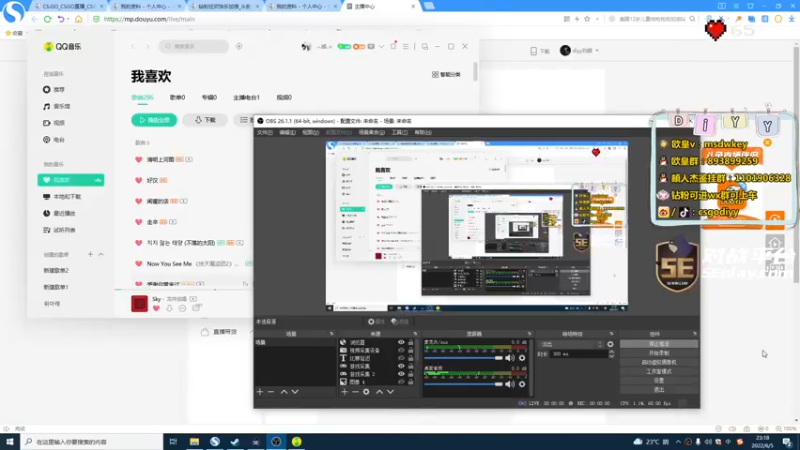Open 本地和下载 in QQ音乐 sidebar
This screenshot has width=800, height=450.
(x=62, y=197)
